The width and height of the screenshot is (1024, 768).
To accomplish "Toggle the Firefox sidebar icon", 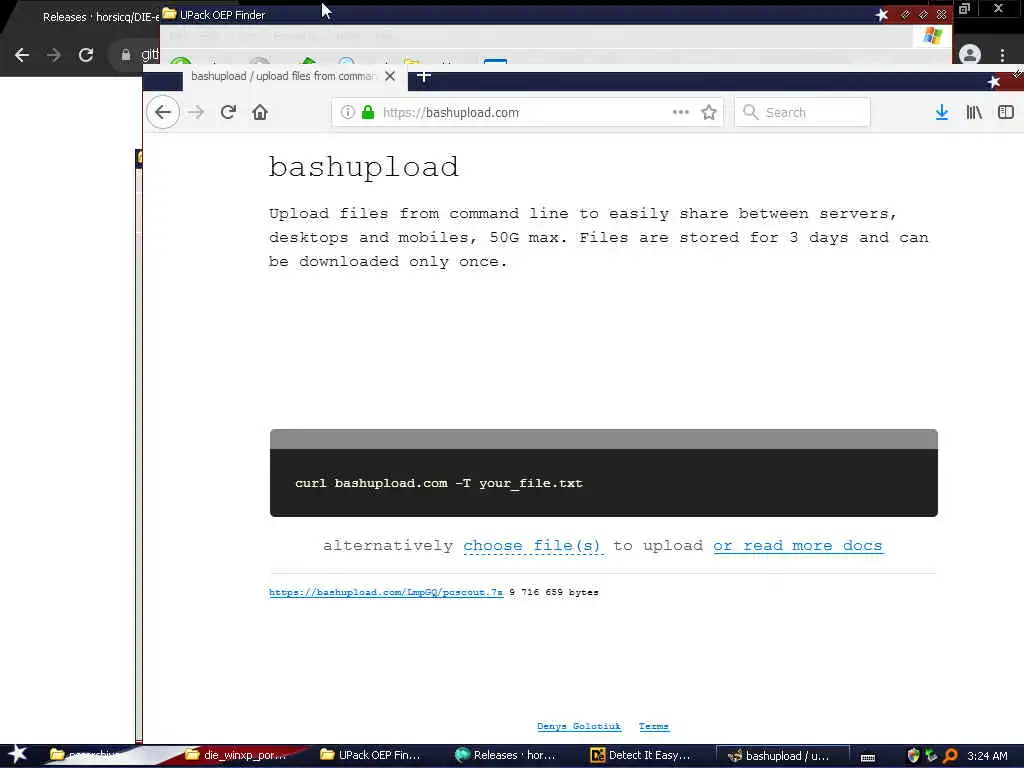I will pos(1006,112).
